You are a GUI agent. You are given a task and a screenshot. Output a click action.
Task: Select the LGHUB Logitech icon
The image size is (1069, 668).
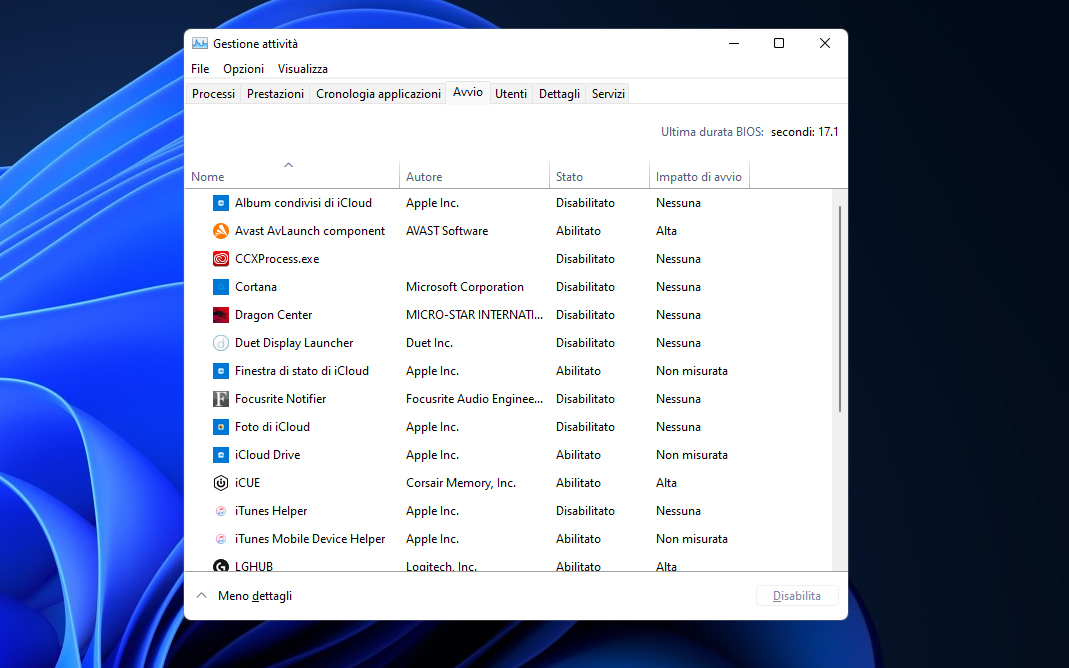[x=221, y=566]
